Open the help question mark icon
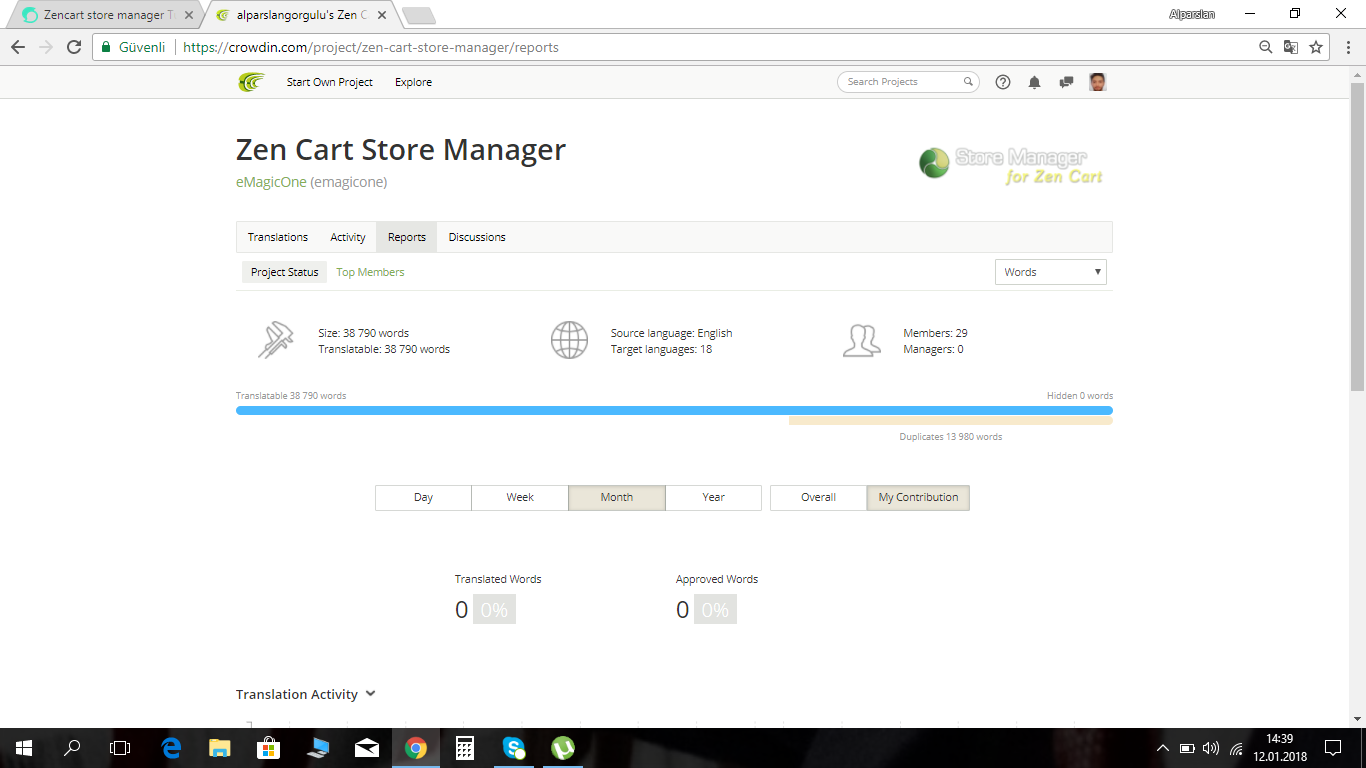Image resolution: width=1366 pixels, height=768 pixels. coord(1003,82)
